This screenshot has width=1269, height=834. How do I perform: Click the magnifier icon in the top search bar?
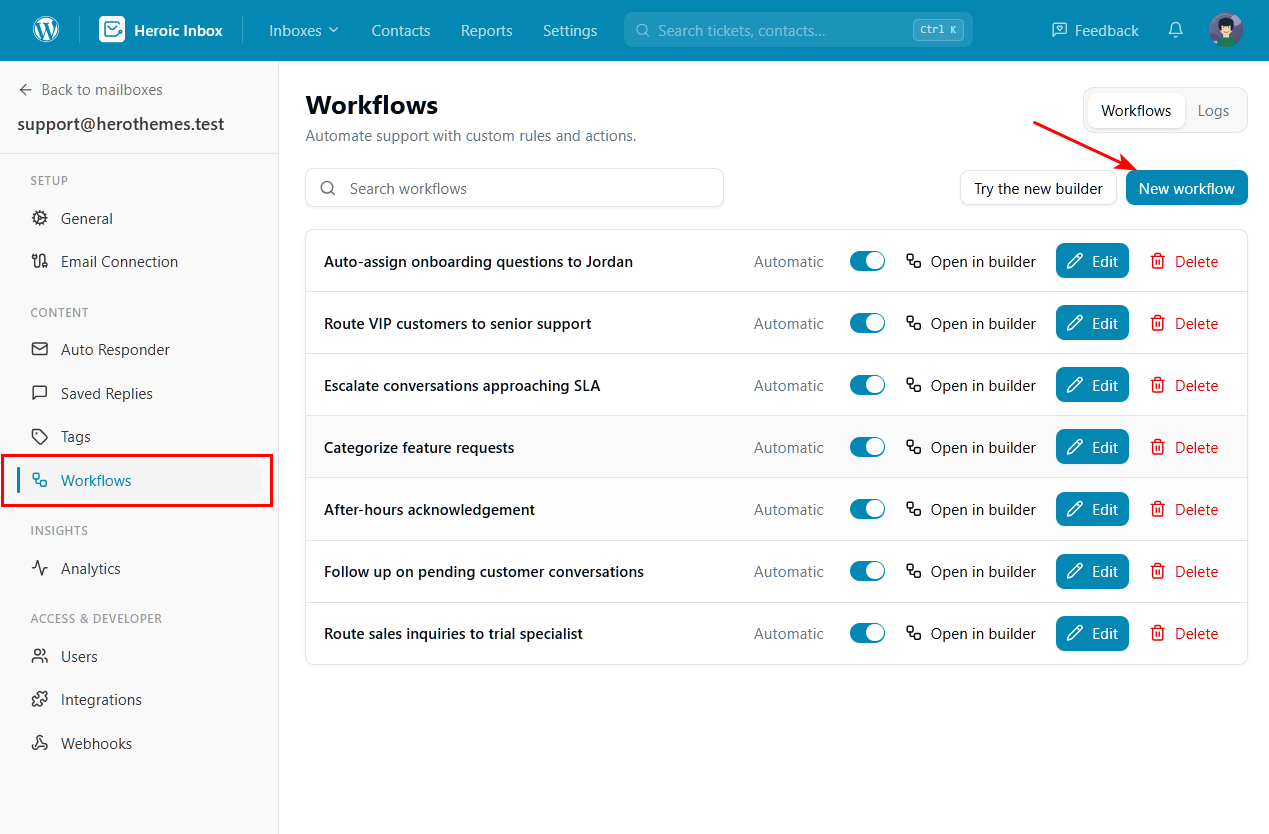[x=643, y=30]
